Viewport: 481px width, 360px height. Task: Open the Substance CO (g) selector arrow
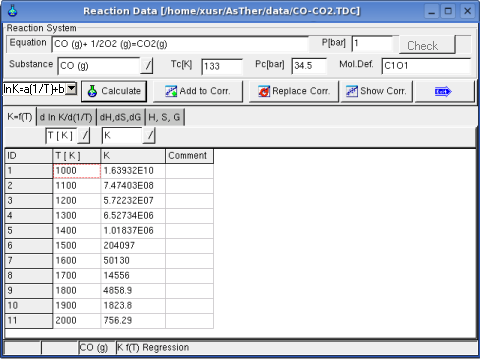tap(147, 66)
